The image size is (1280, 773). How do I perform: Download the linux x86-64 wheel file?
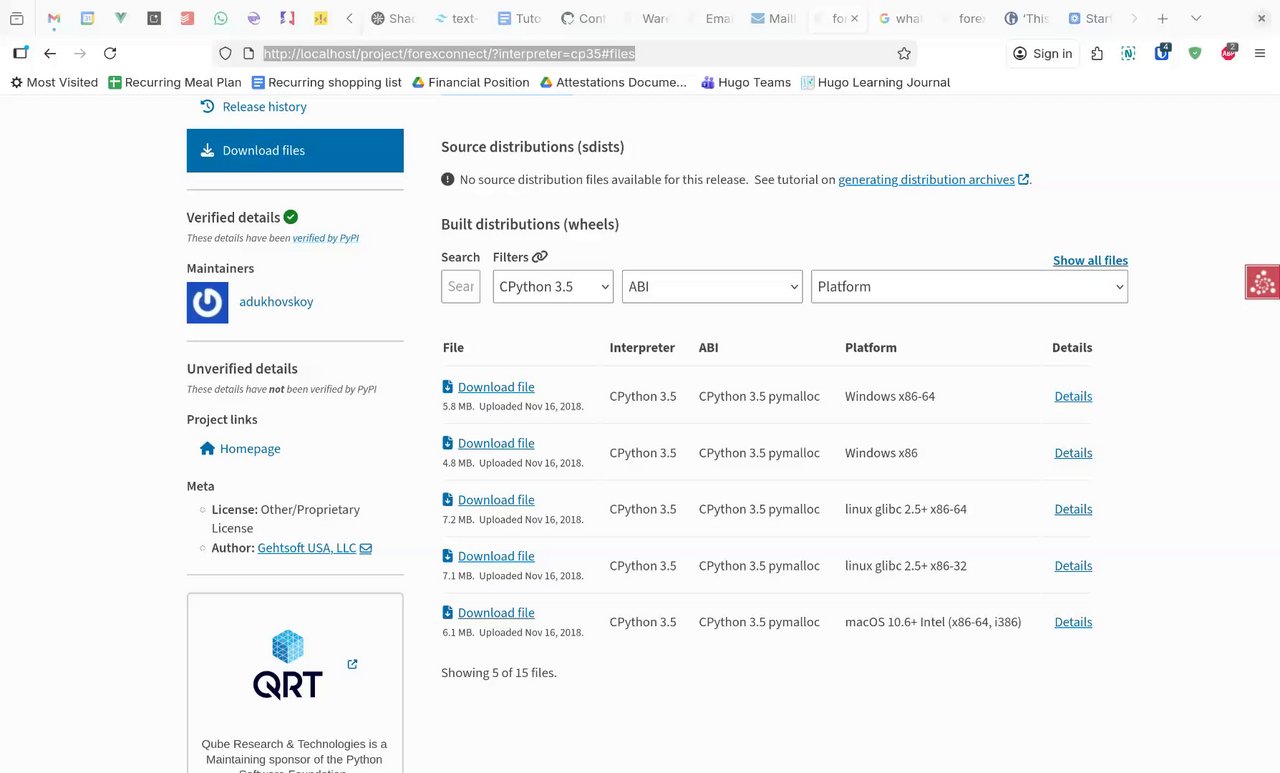coord(496,500)
